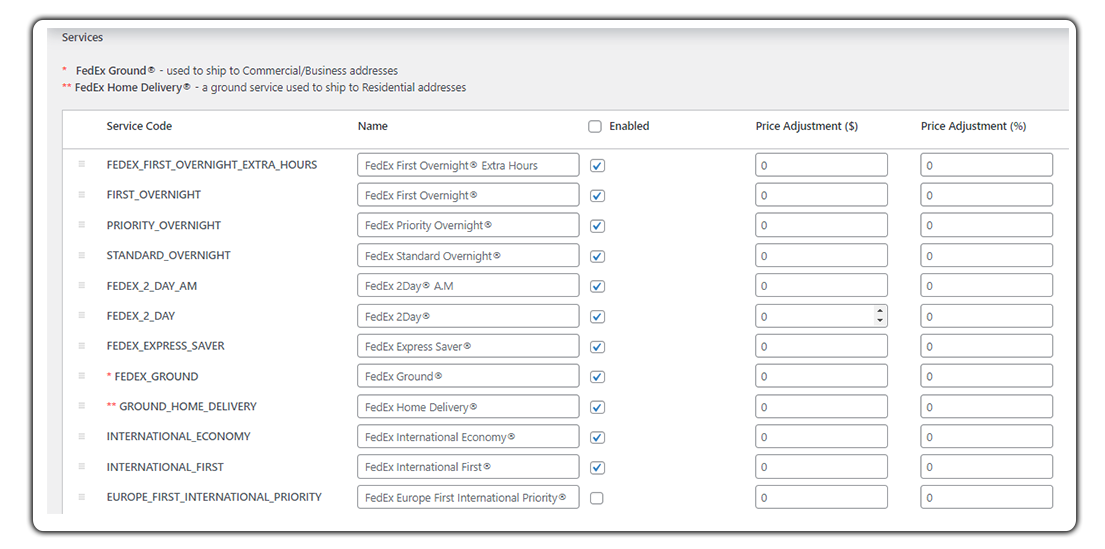The image size is (1105, 549).
Task: Click the Services section heading
Action: coord(82,37)
